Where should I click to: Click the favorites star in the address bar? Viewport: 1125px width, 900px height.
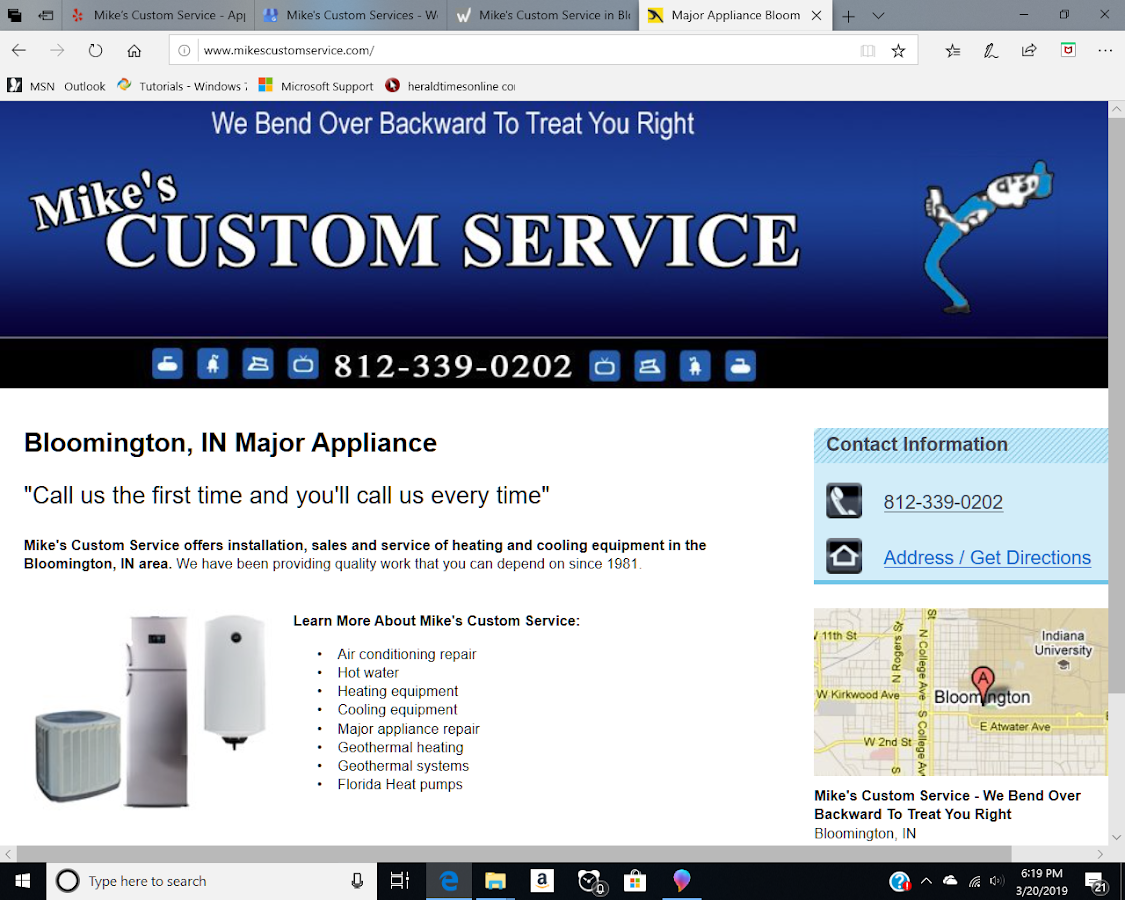coord(898,50)
